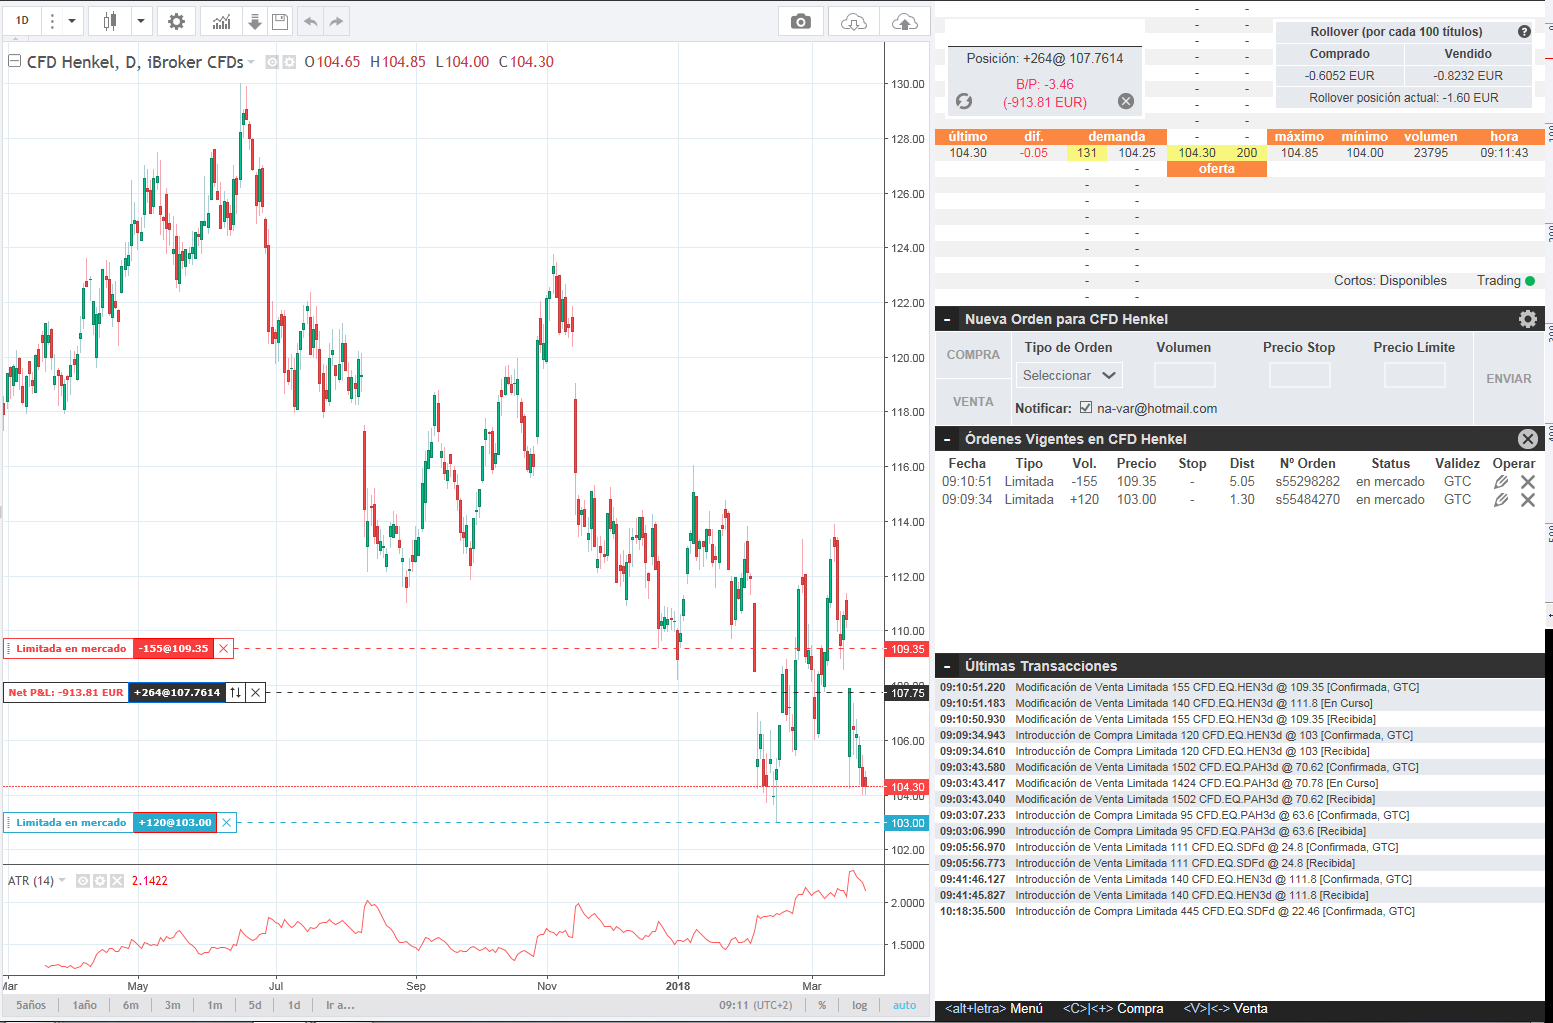Collapse the CFD Henkel legend box
The image size is (1553, 1023).
point(15,61)
